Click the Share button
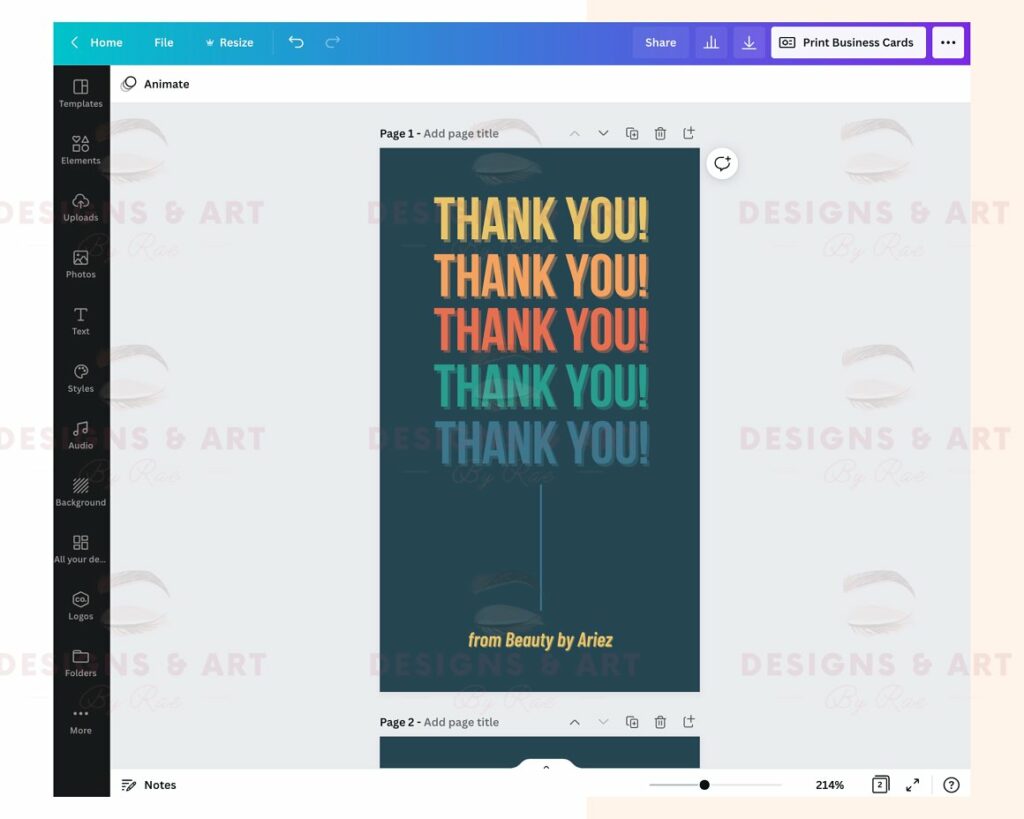 pos(660,42)
